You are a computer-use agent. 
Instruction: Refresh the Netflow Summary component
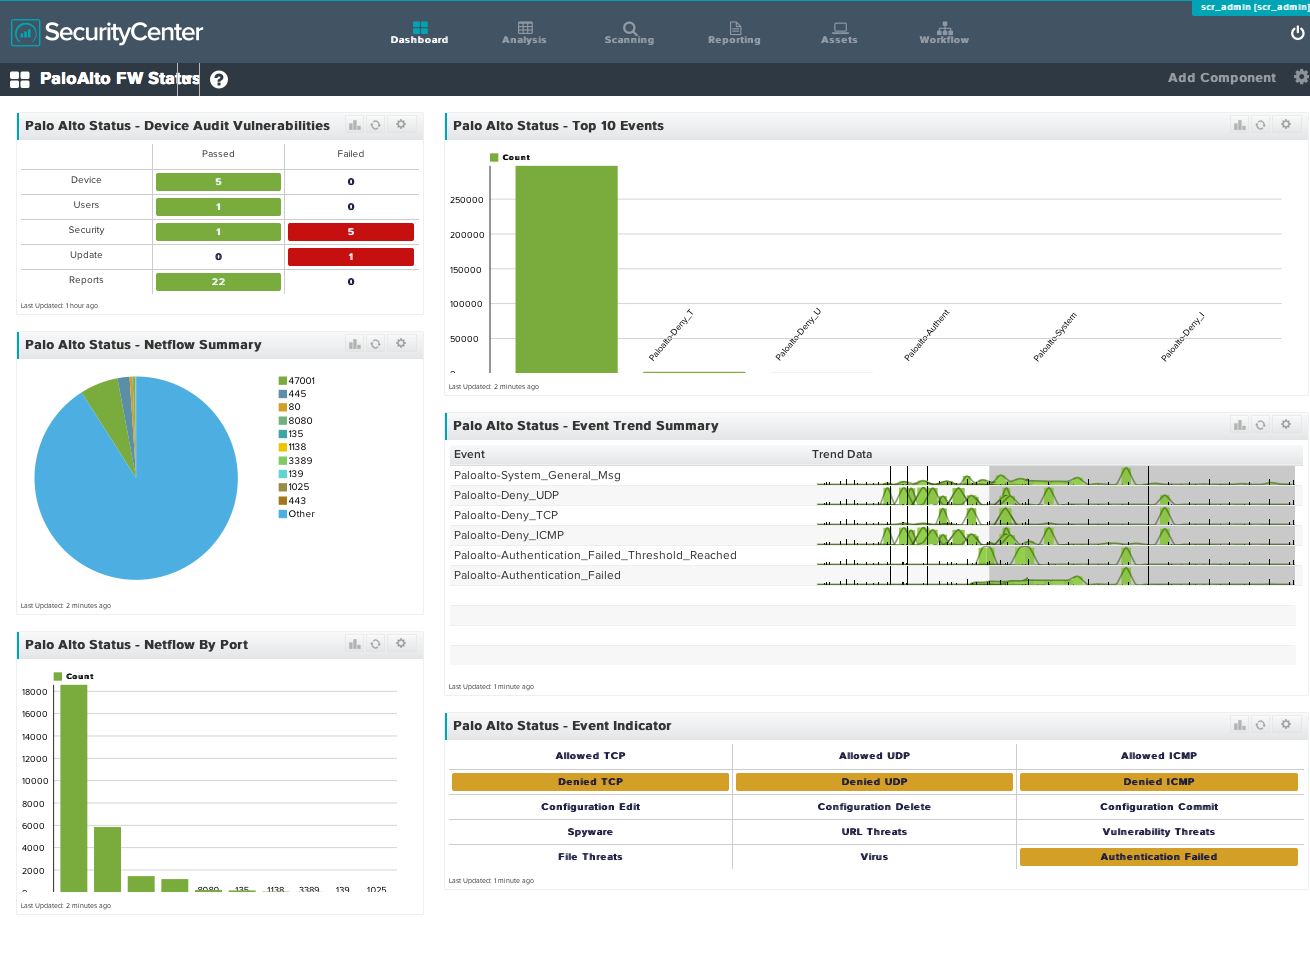click(375, 344)
